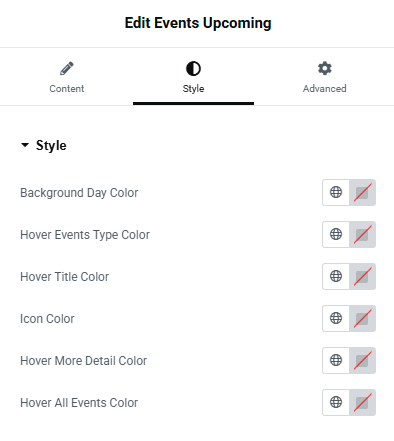This screenshot has height=441, width=394.
Task: Collapse the Style section arrow
Action: pos(25,145)
